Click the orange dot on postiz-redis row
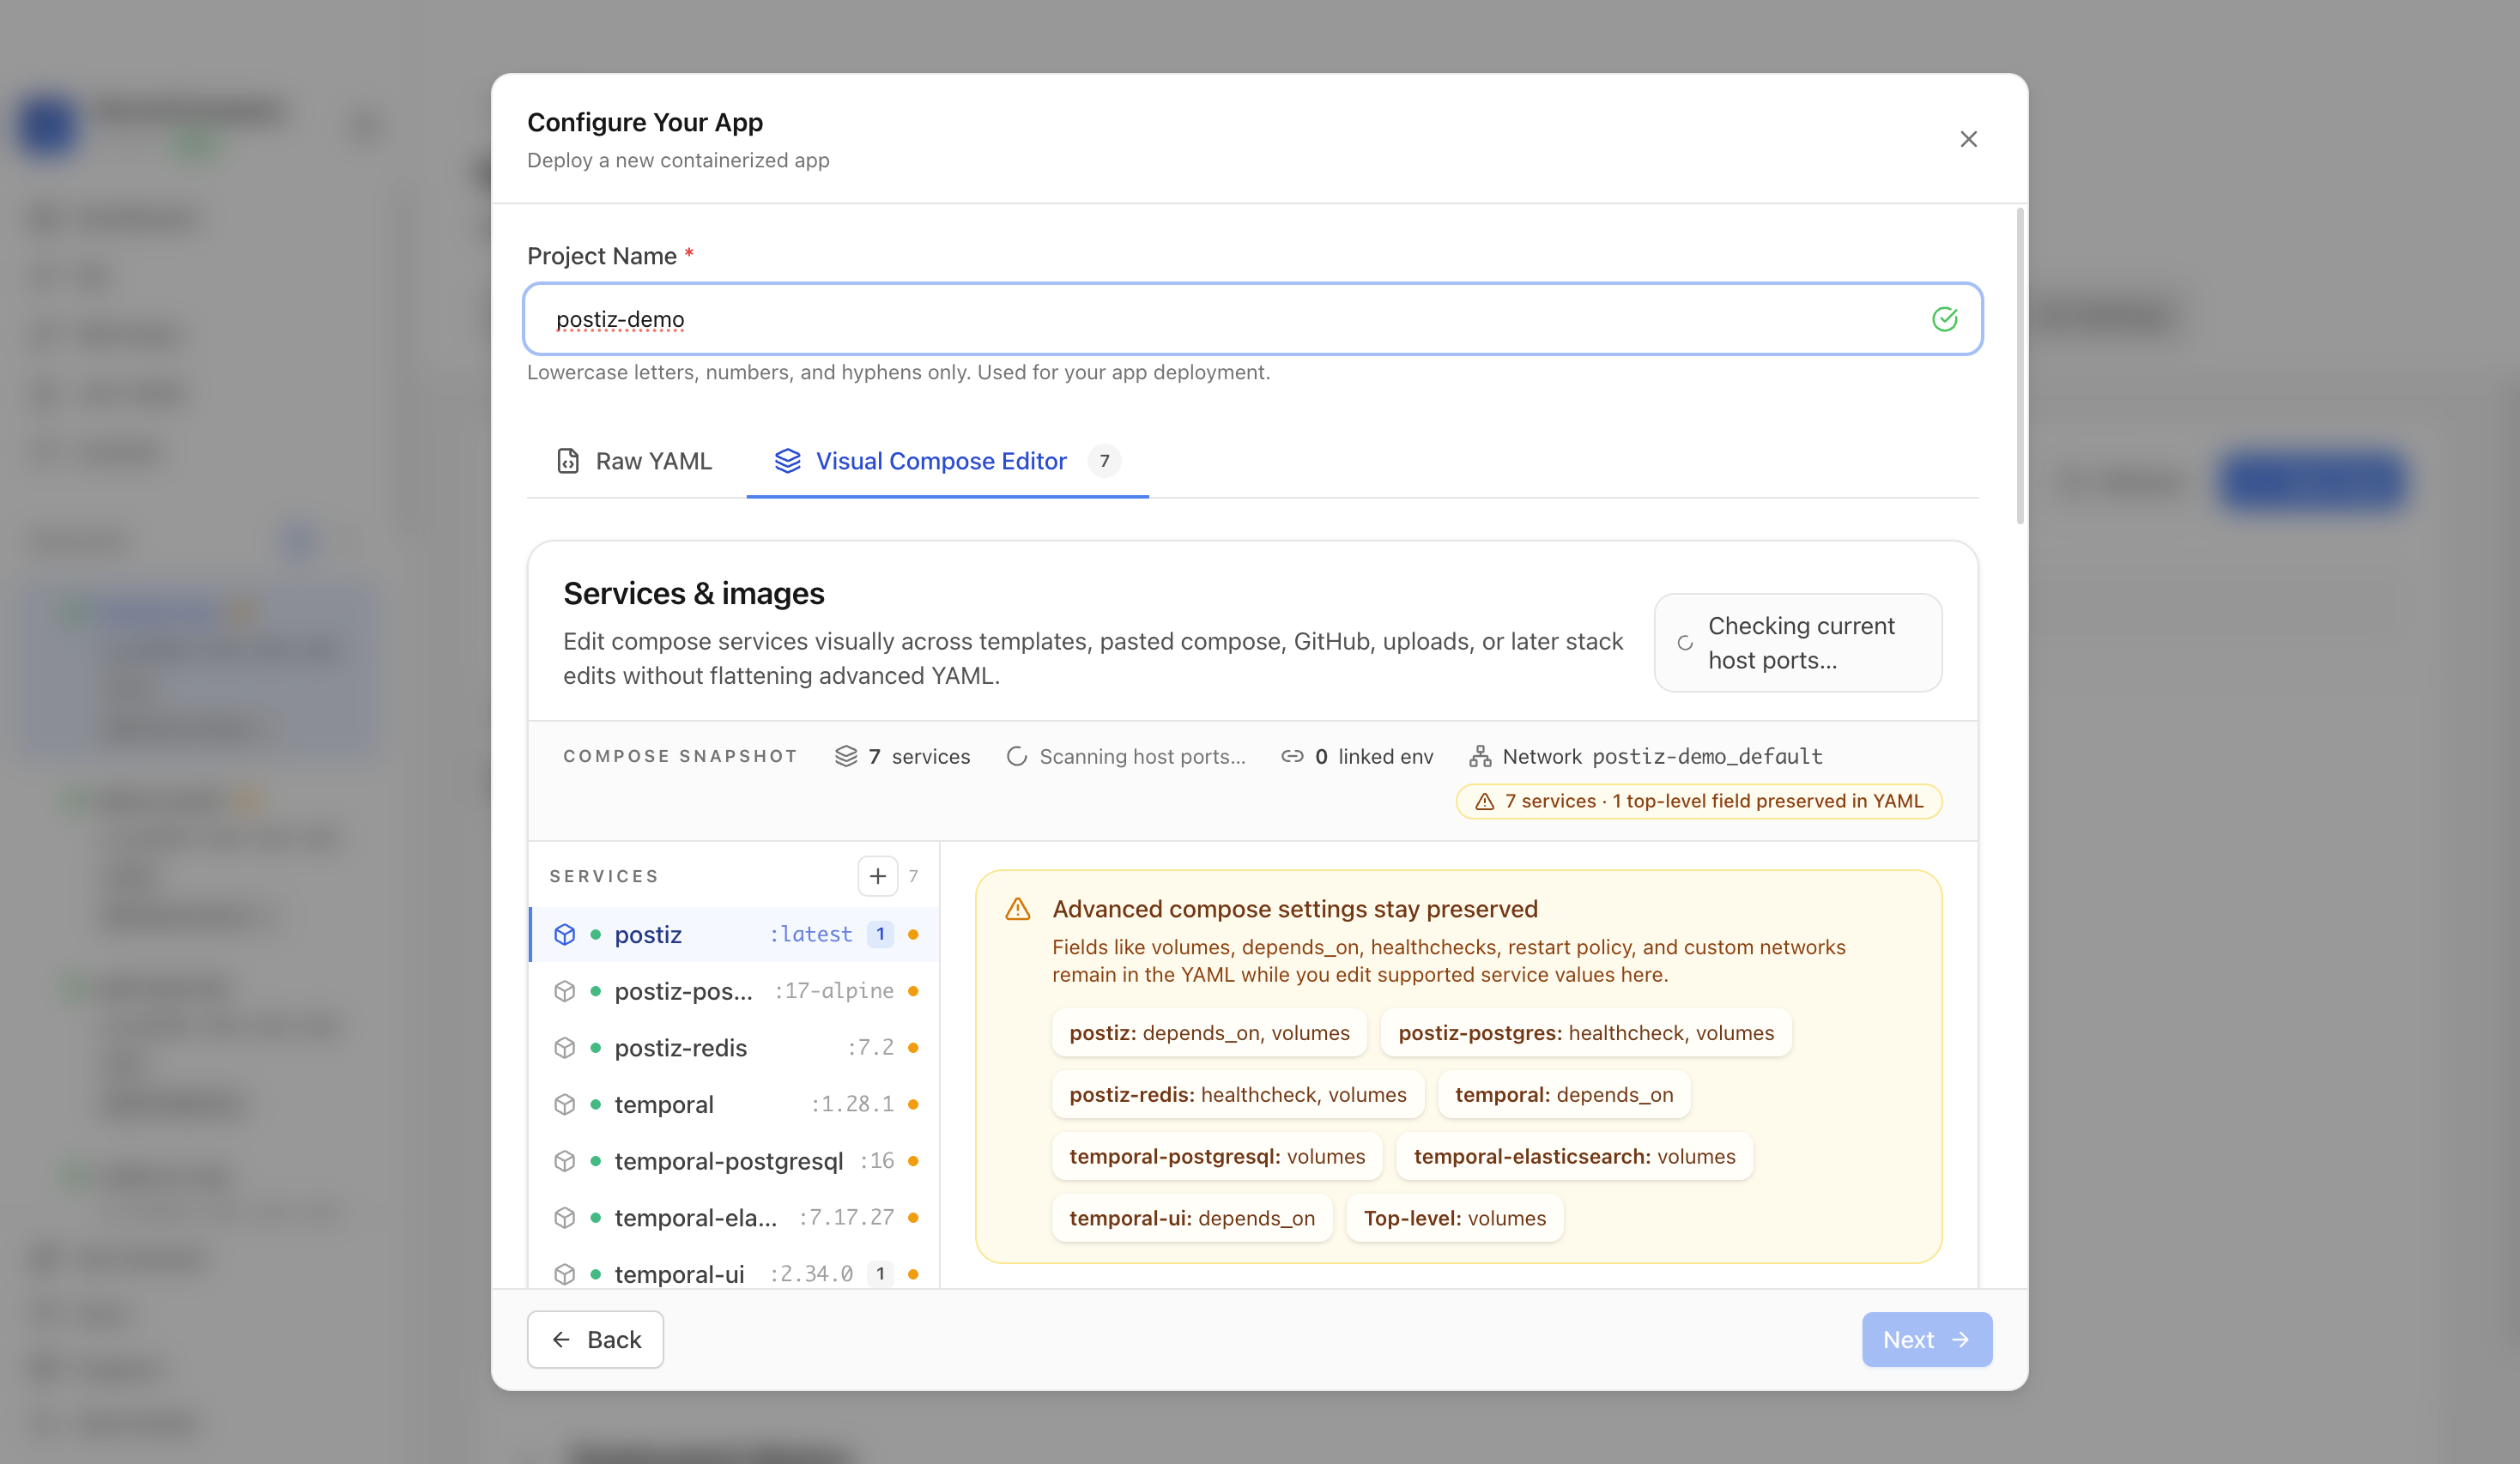Viewport: 2520px width, 1464px height. pos(913,1047)
